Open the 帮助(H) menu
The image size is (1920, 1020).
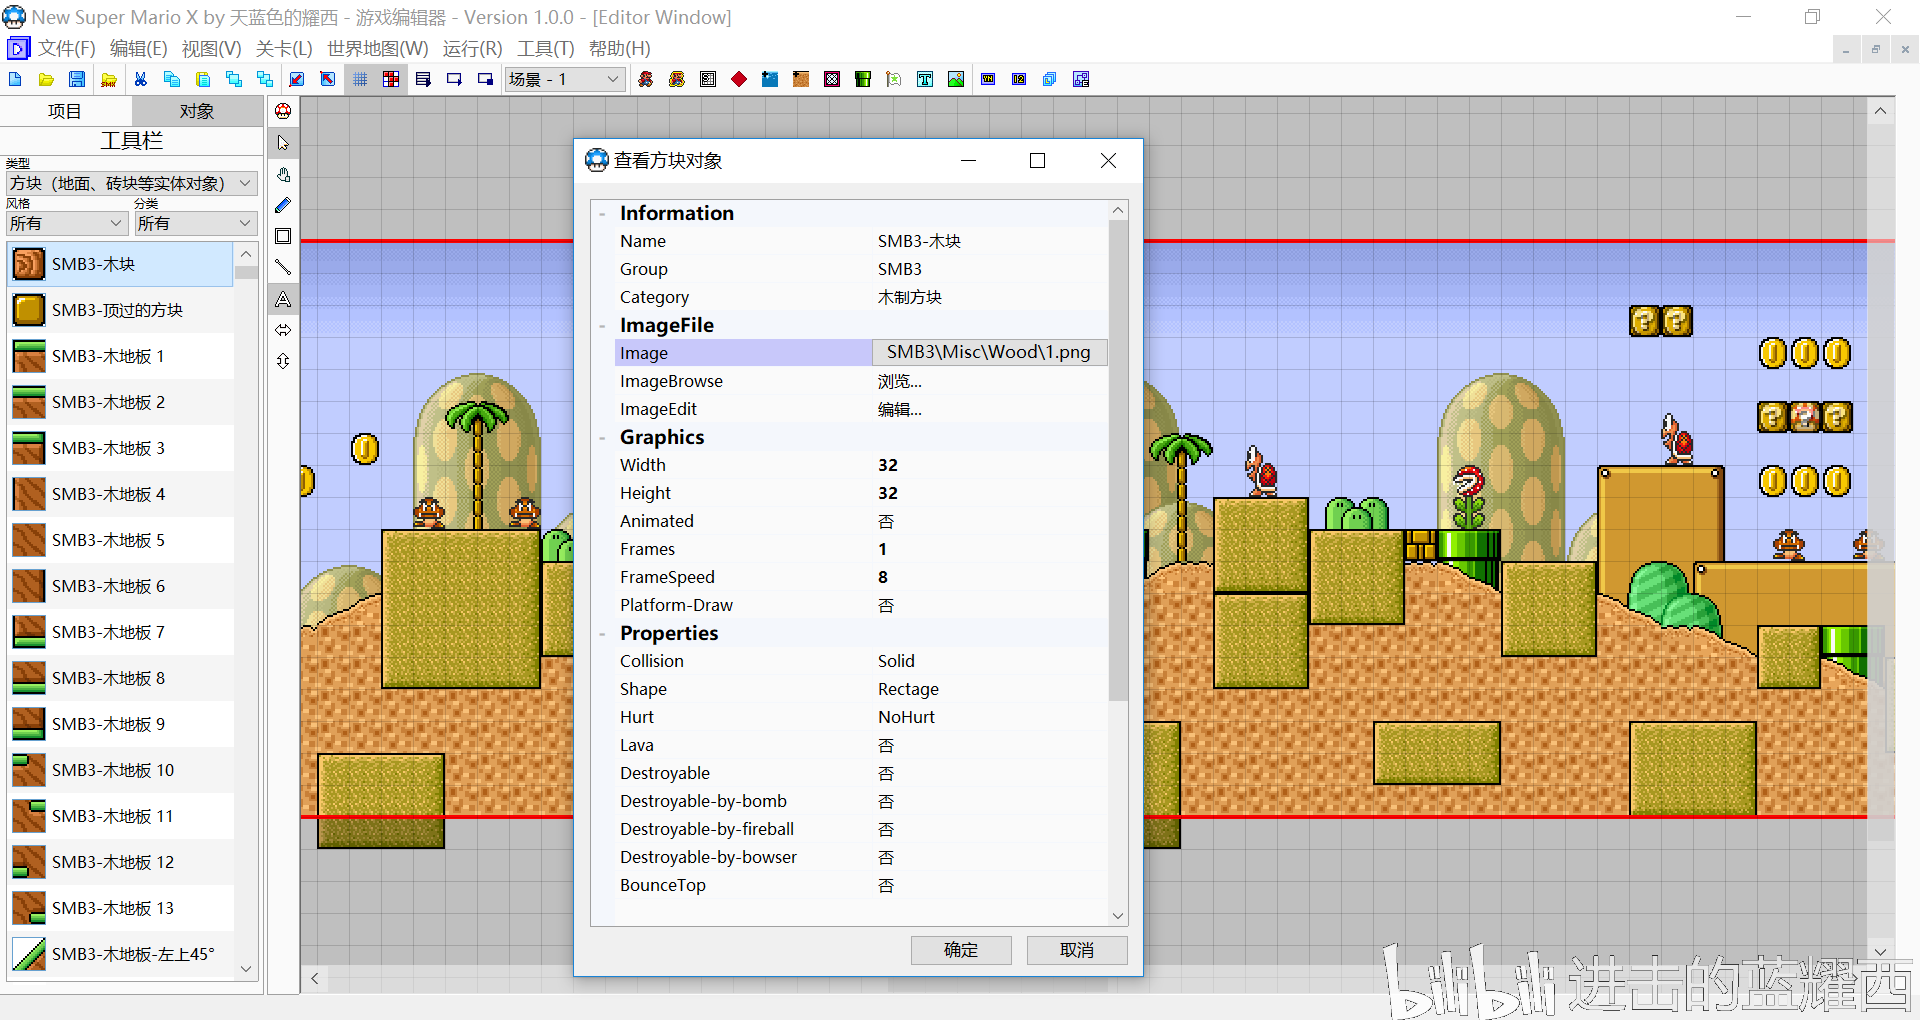click(x=619, y=48)
